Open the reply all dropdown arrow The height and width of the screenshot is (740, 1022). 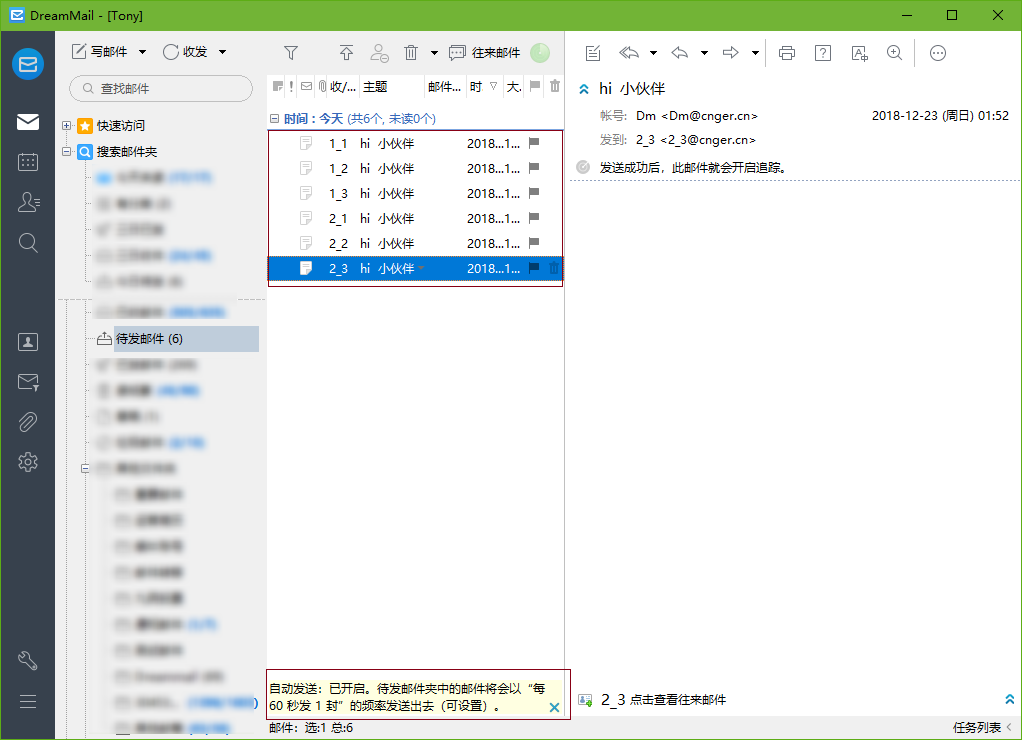(653, 53)
